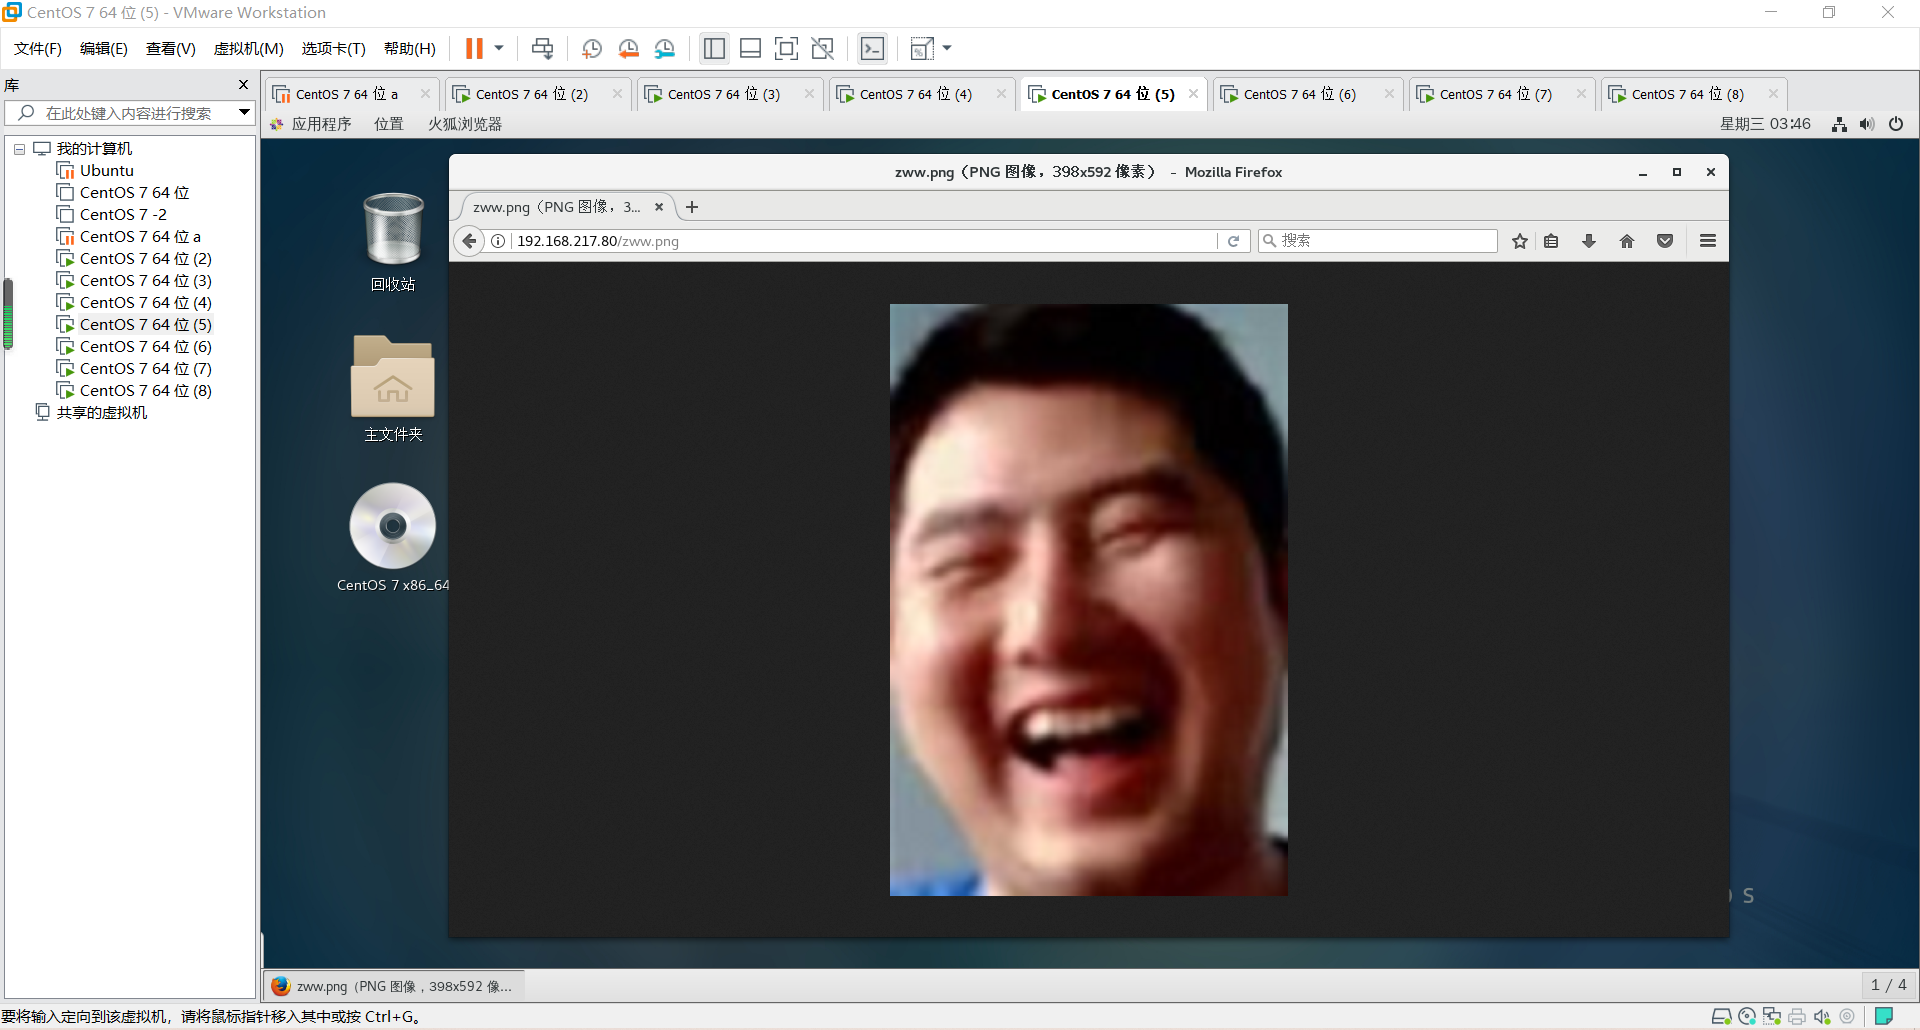Enter full screen mode via toolbar icon
Screen dimensions: 1920x1030
786,49
